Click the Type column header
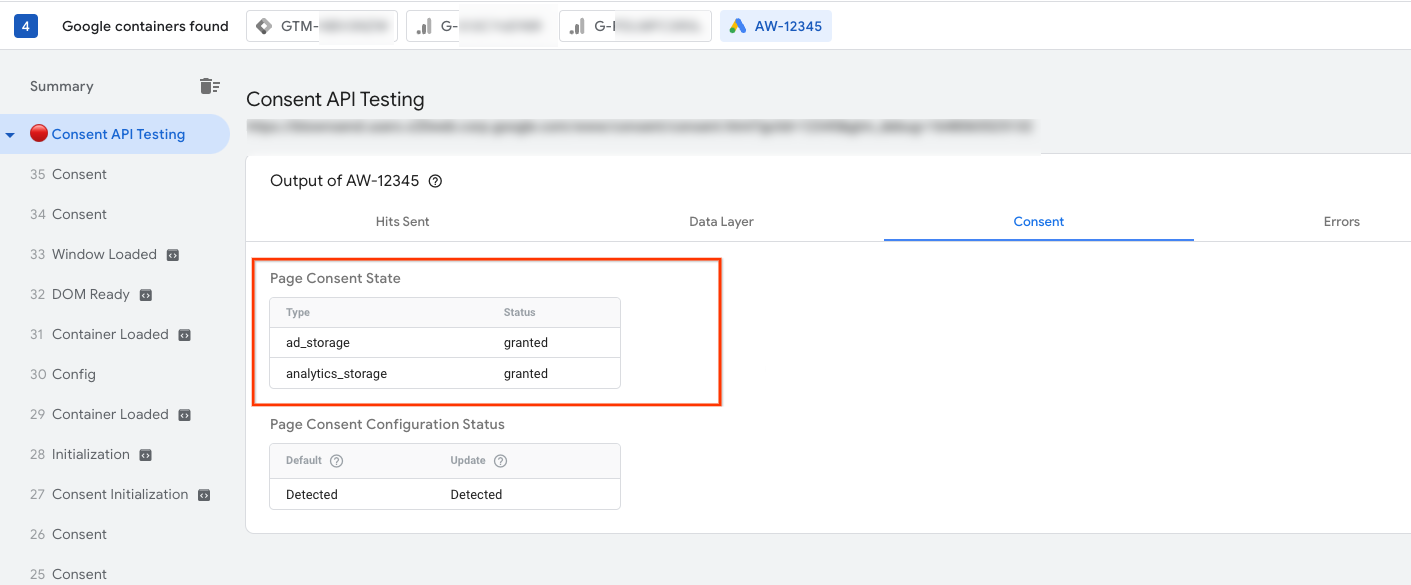This screenshot has height=585, width=1411. [298, 312]
